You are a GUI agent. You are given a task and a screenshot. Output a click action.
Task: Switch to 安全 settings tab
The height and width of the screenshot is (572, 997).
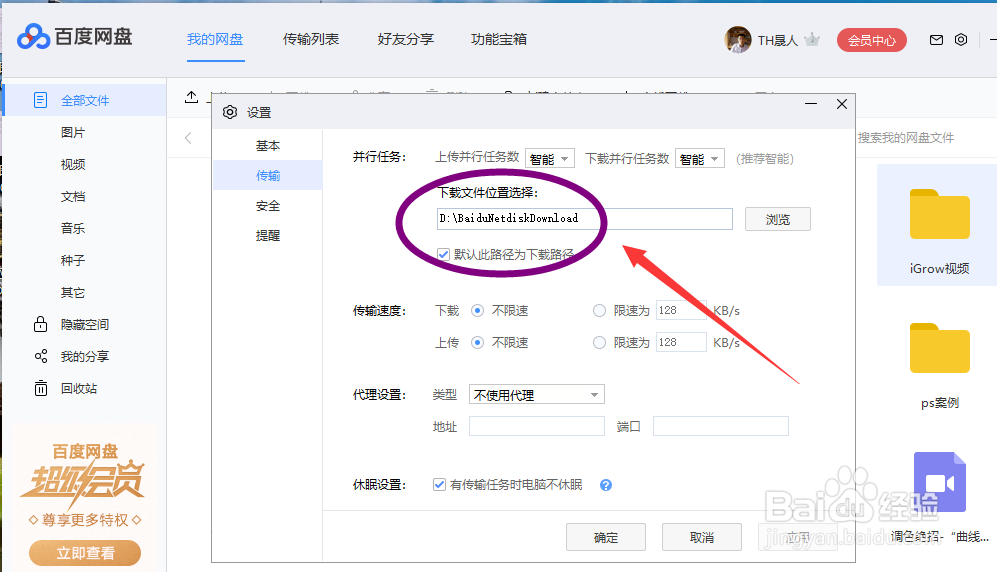coord(268,205)
